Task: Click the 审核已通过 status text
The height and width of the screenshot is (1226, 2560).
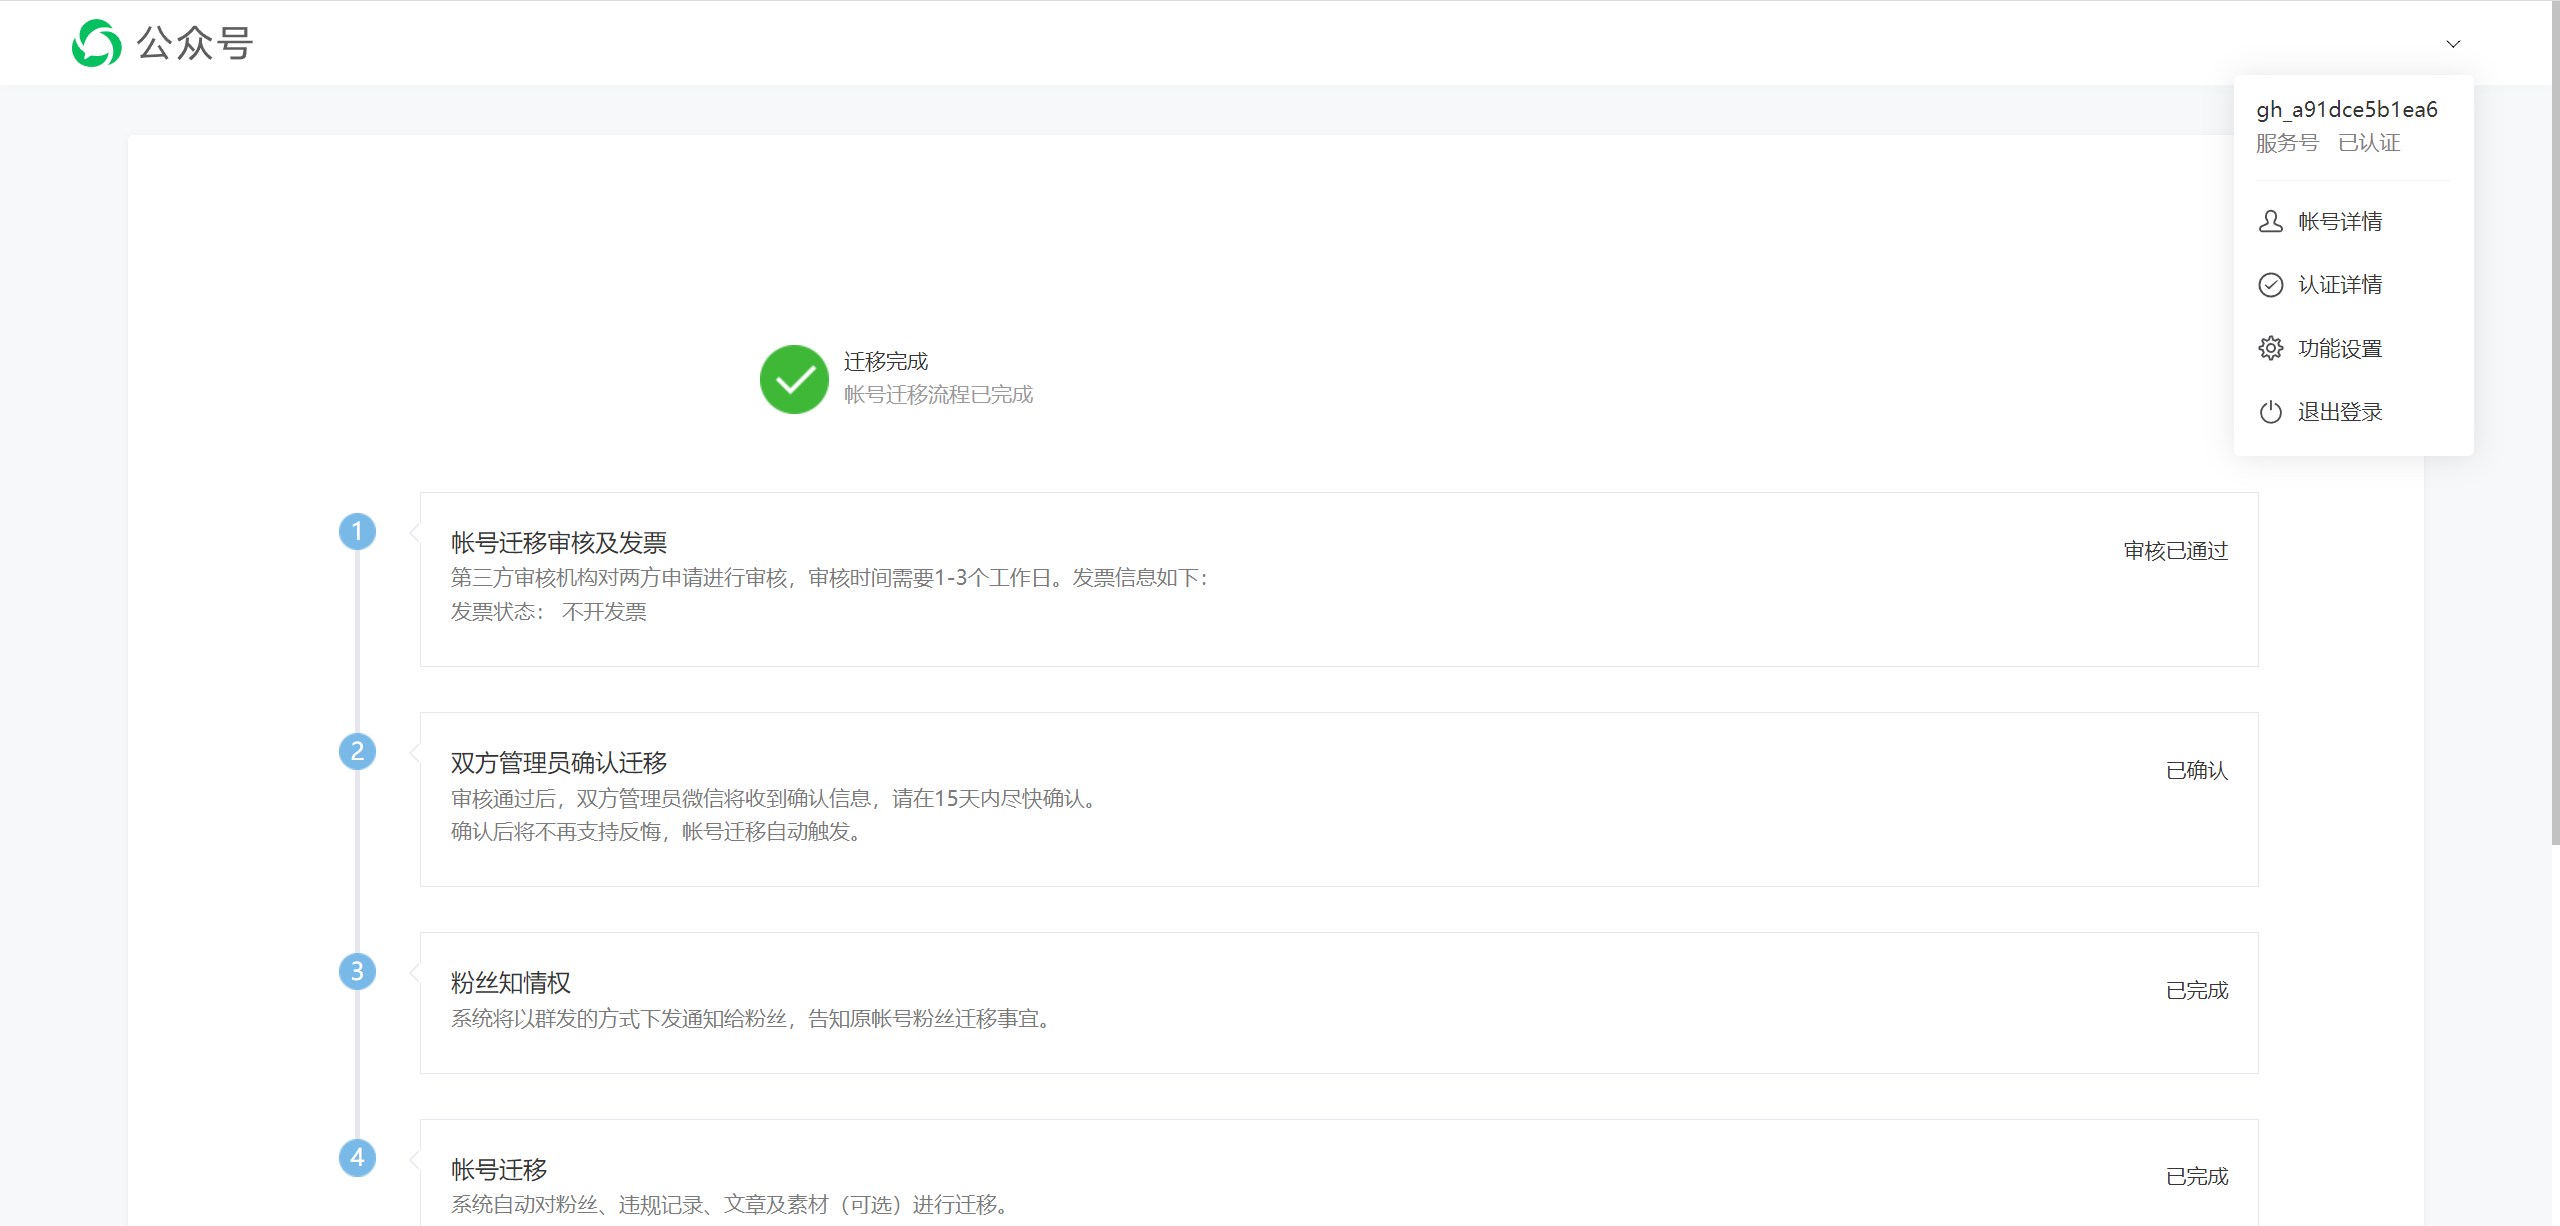Action: coord(2175,551)
